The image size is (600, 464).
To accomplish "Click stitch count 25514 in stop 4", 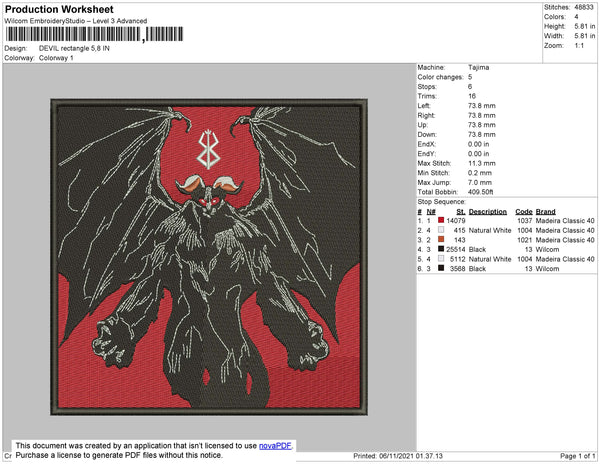I will pos(455,249).
